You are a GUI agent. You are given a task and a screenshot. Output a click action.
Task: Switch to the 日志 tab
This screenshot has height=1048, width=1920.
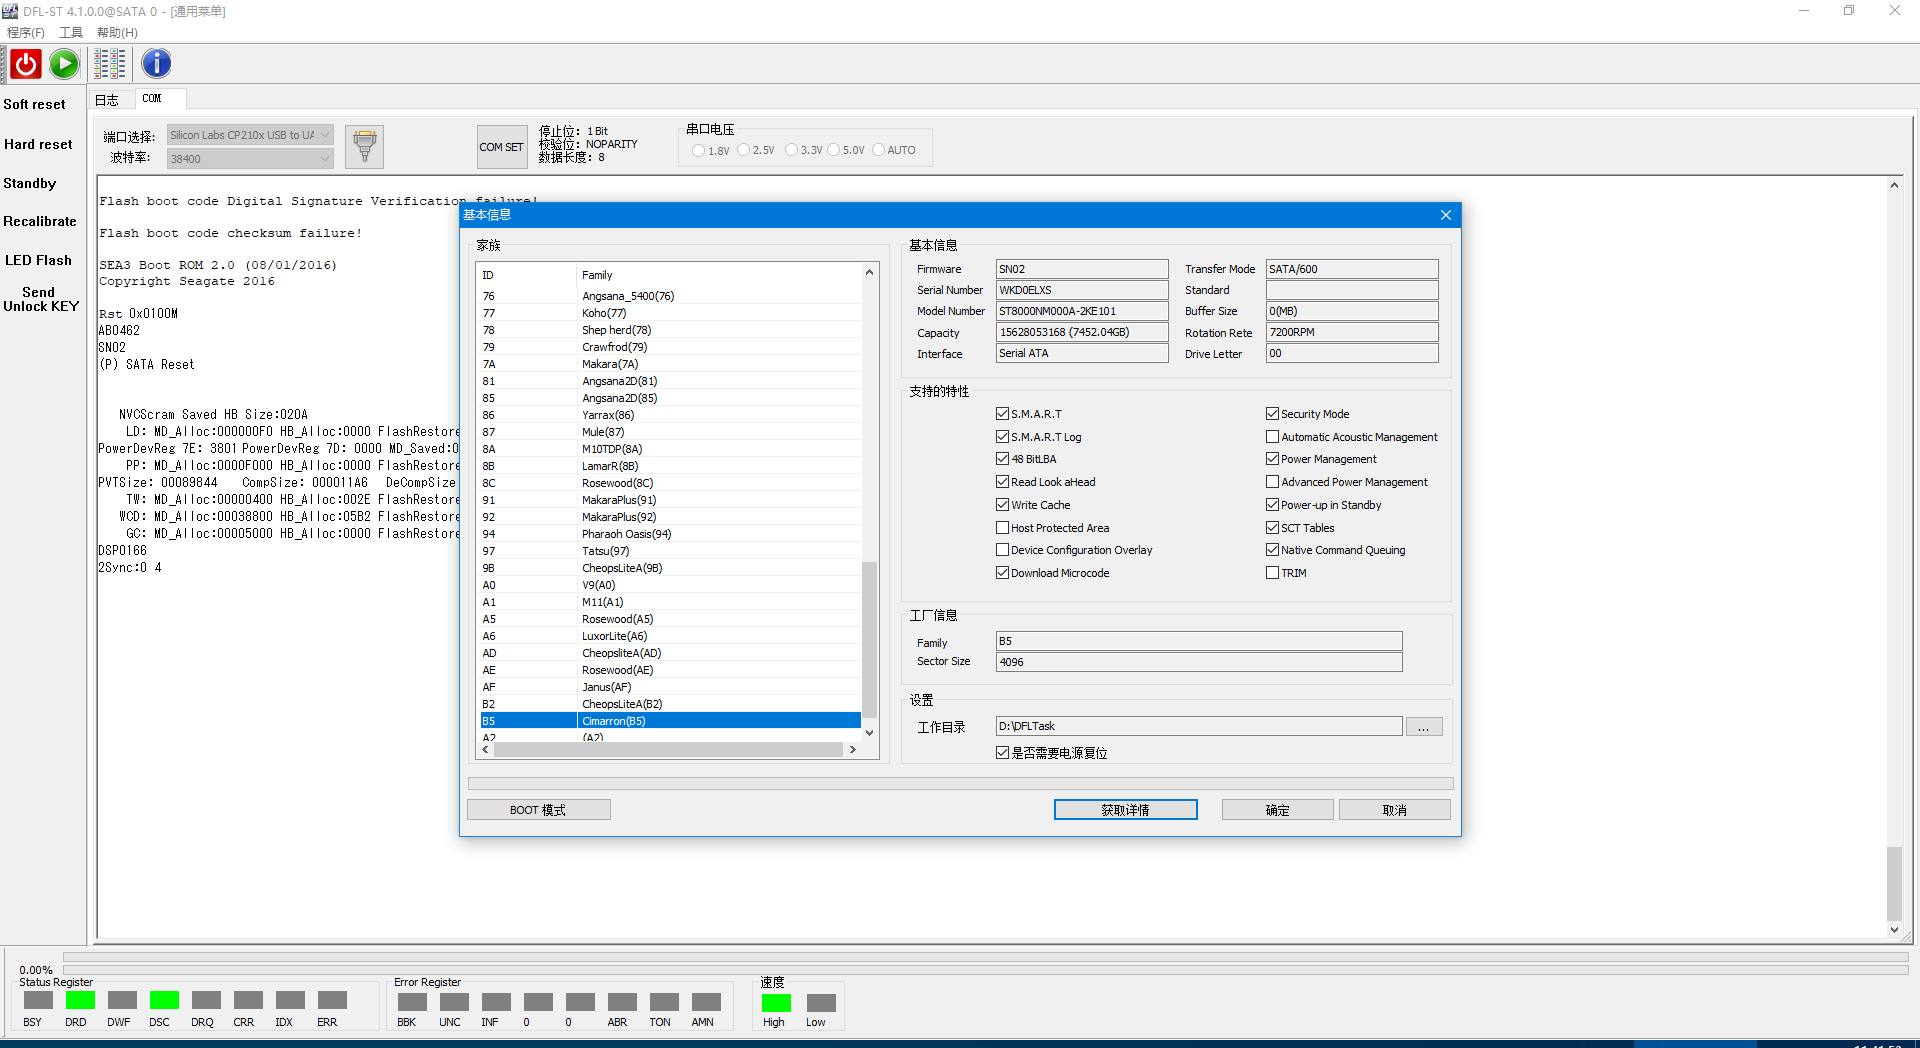pyautogui.click(x=107, y=100)
